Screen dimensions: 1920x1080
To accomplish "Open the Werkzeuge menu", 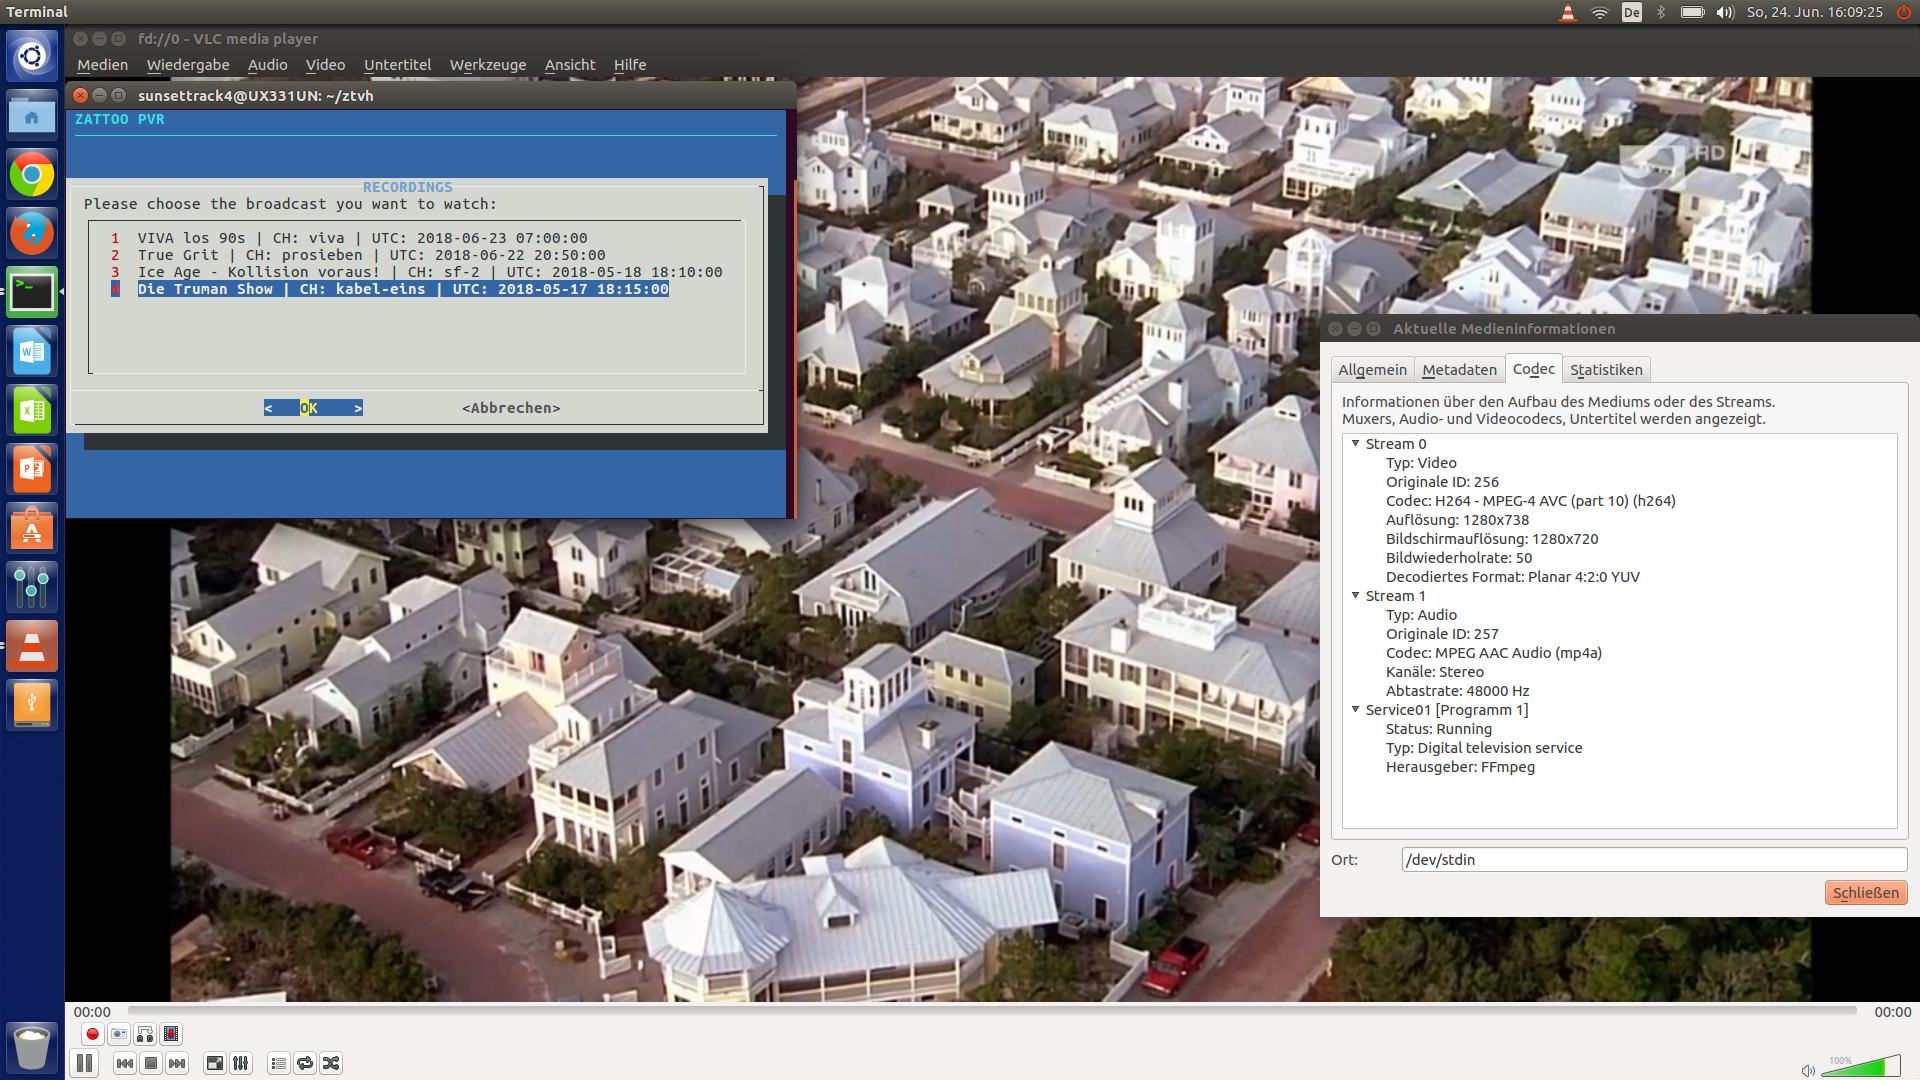I will pyautogui.click(x=488, y=65).
